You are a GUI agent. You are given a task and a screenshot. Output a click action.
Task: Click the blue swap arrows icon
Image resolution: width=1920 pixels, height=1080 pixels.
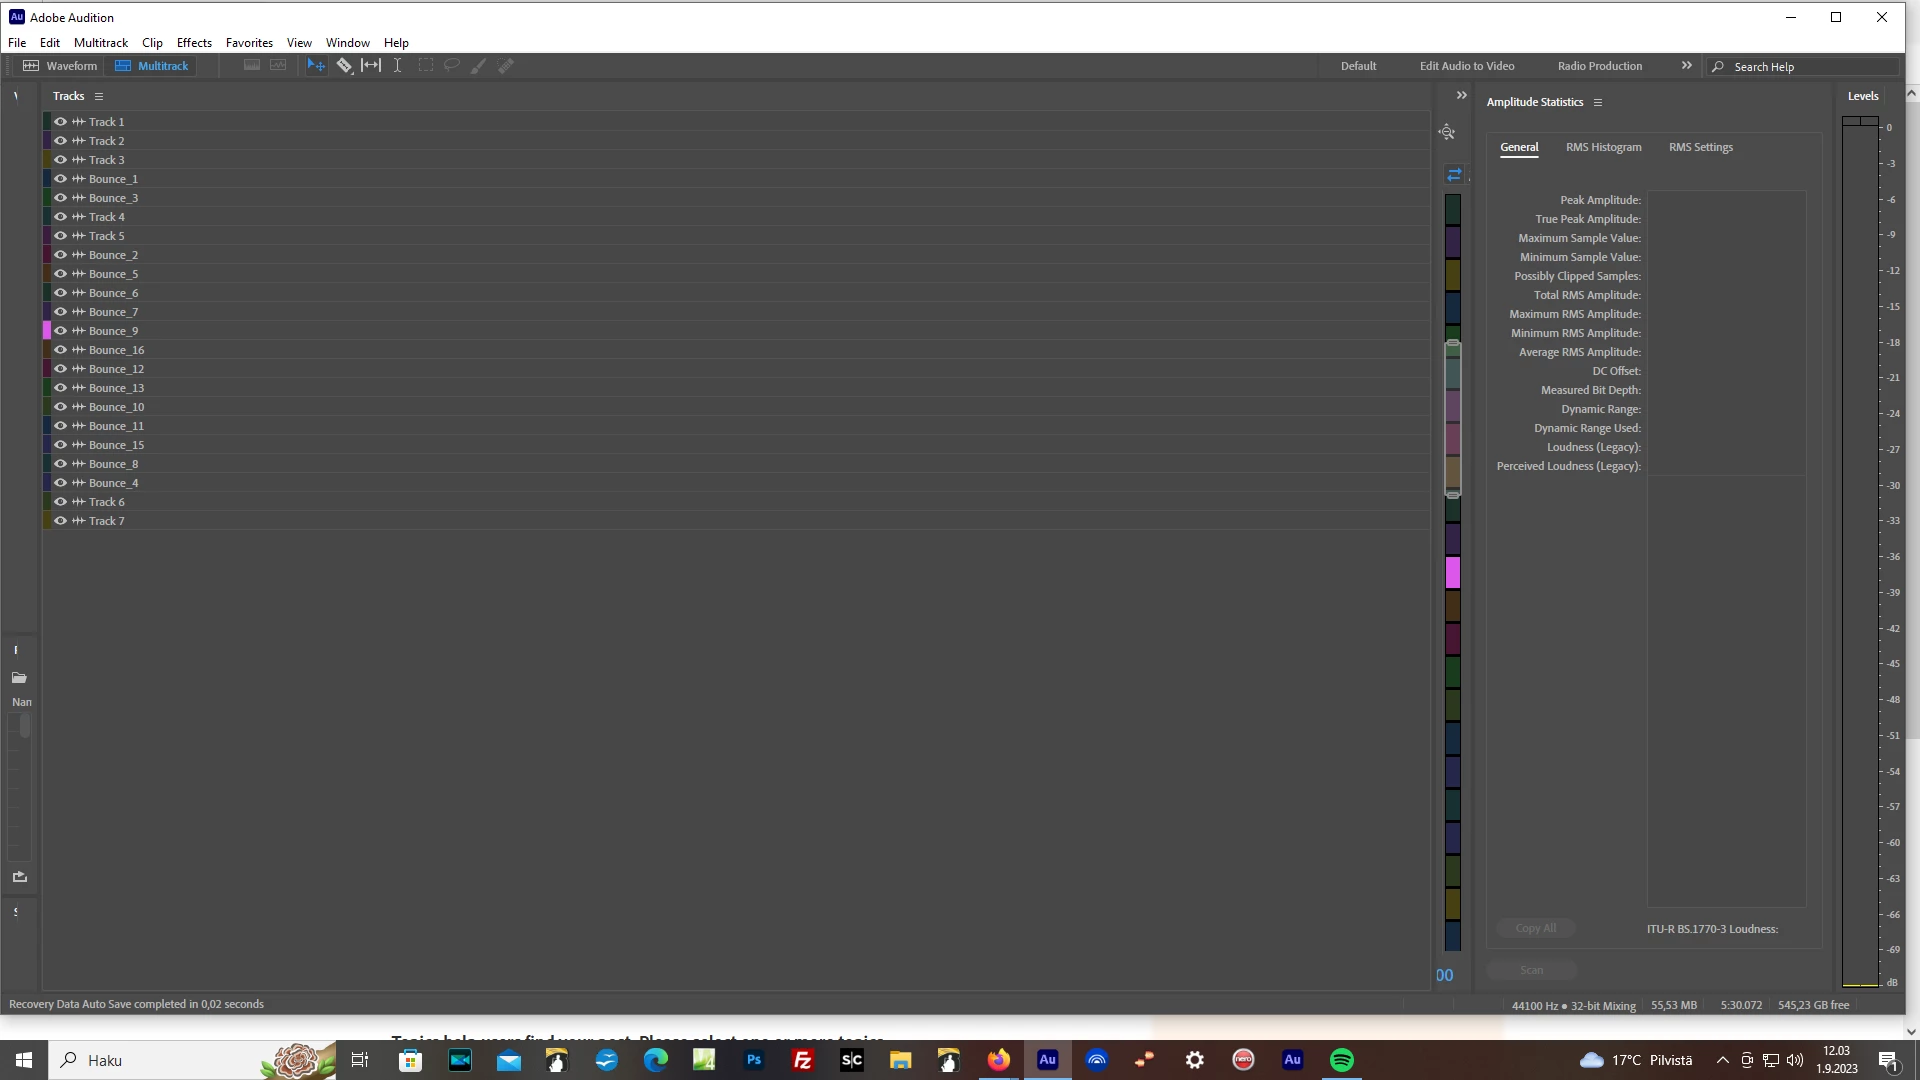pyautogui.click(x=1454, y=175)
